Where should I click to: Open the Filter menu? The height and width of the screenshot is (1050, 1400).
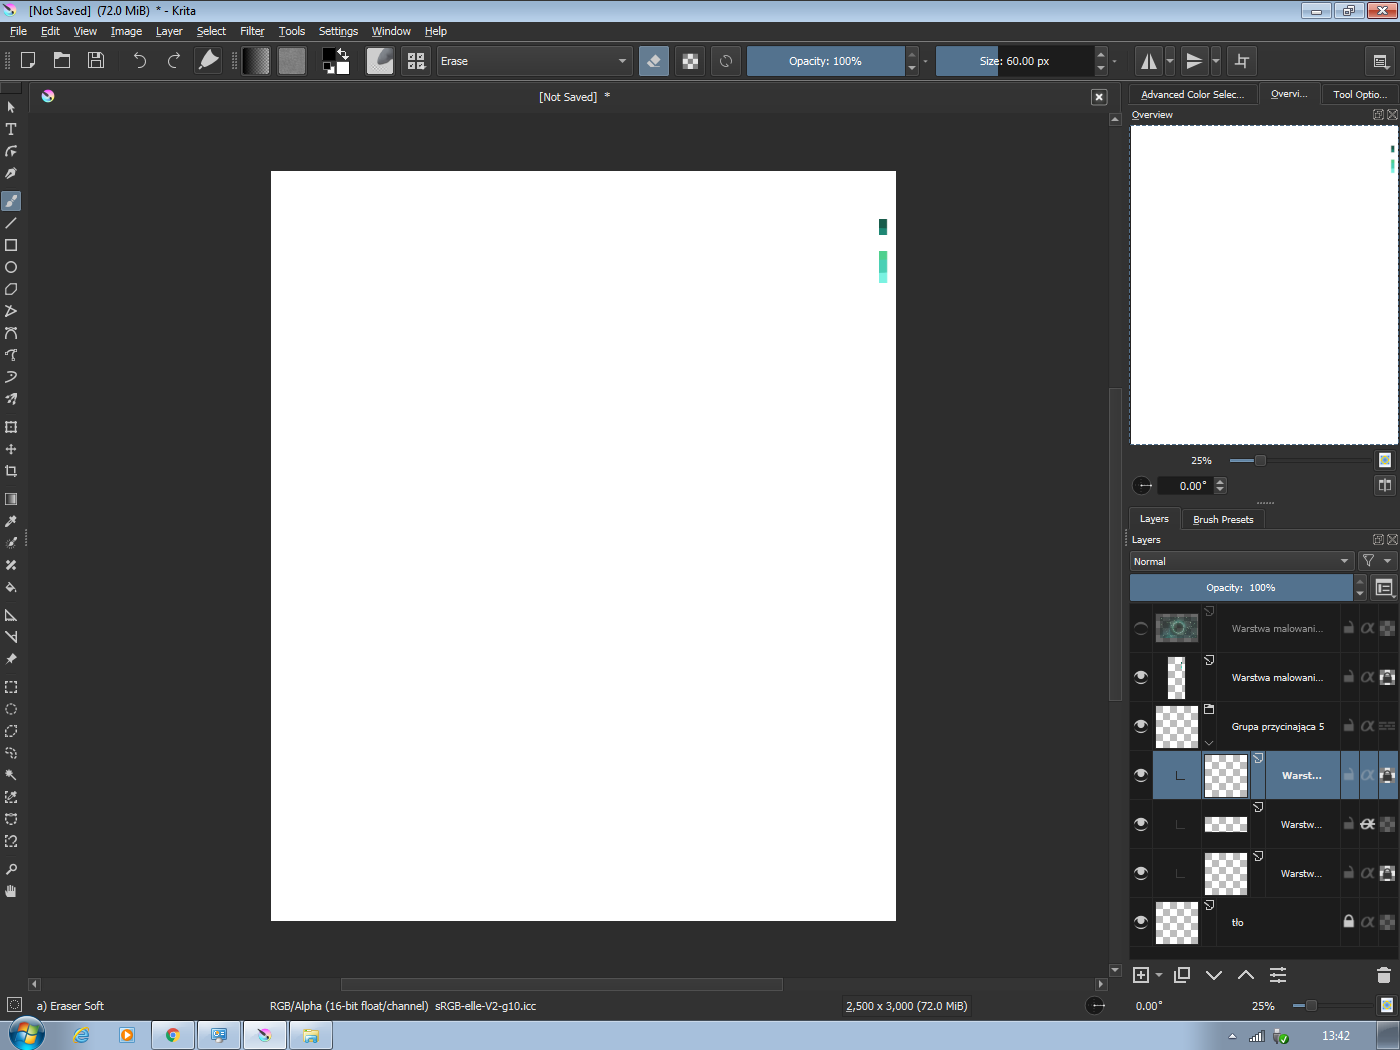[x=252, y=31]
